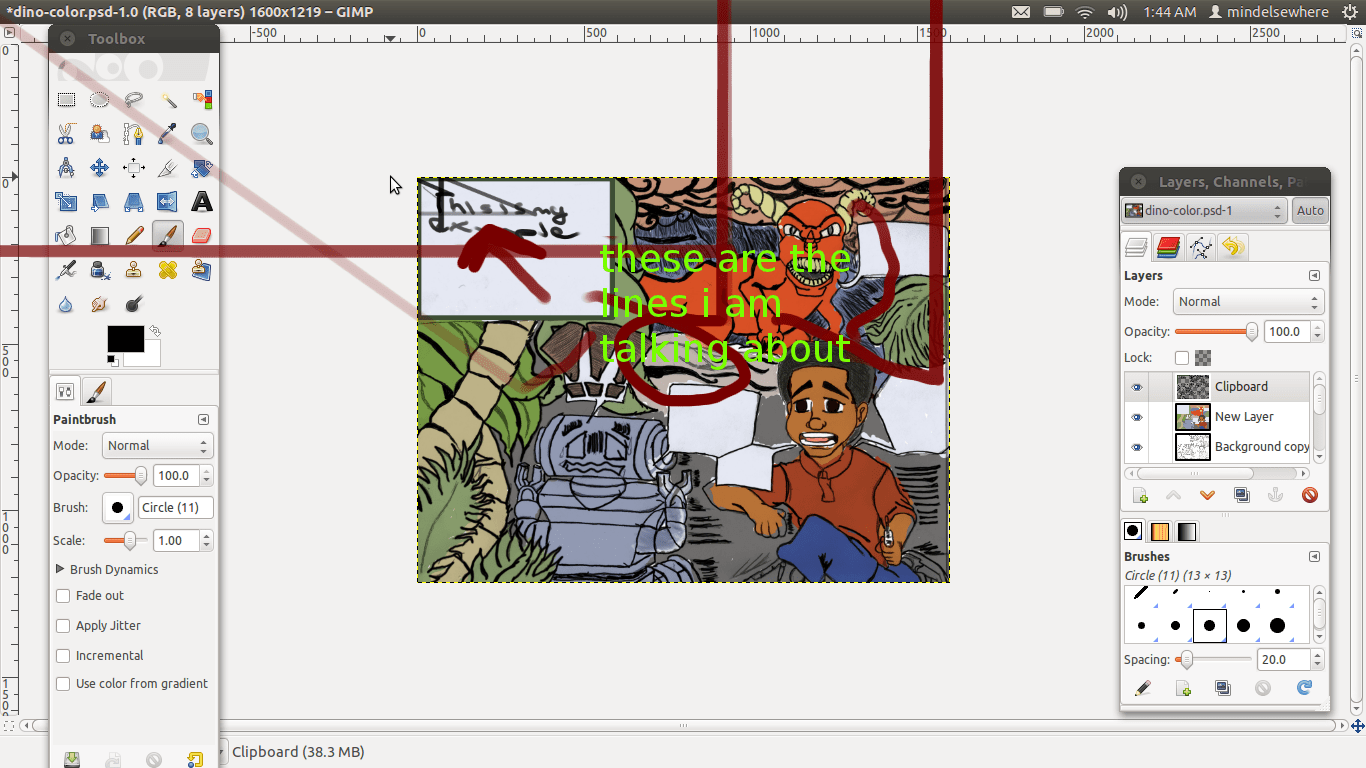
Task: Toggle the Incremental checkbox
Action: click(x=63, y=656)
